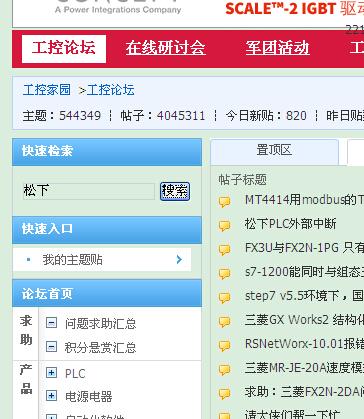The image size is (364, 419).
Task: Click bubble icon beside RSNetWorx-10.01 post
Action: [225, 345]
